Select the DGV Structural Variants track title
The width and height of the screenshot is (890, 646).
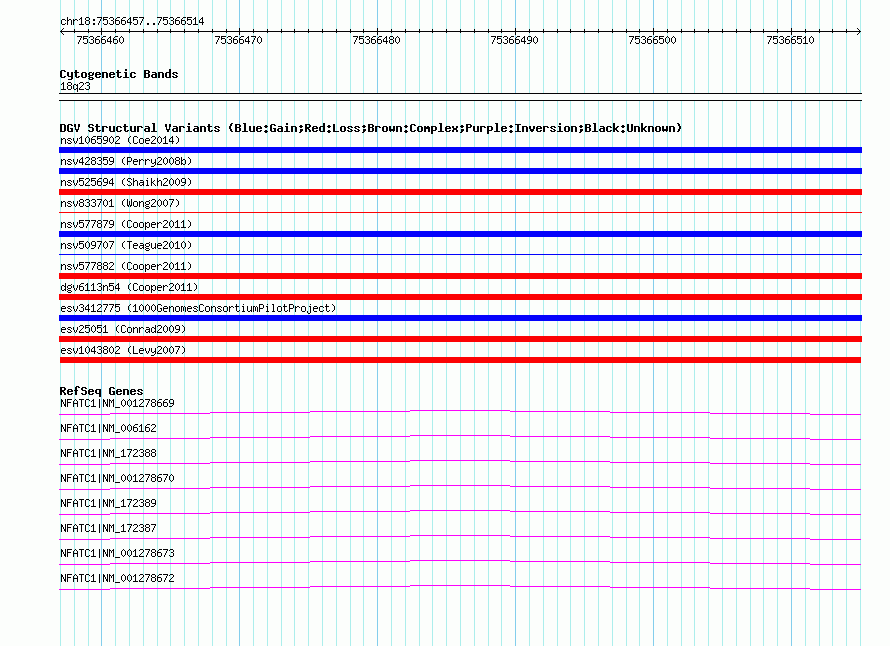(x=371, y=128)
